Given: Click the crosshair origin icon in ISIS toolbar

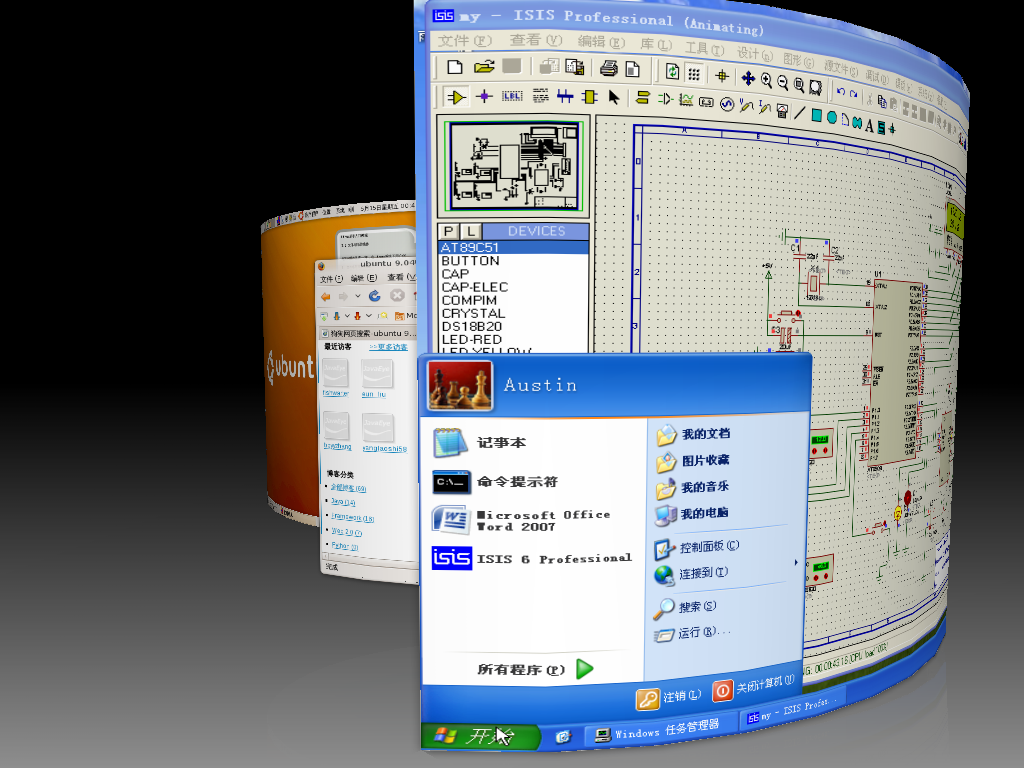Looking at the screenshot, I should click(x=722, y=76).
